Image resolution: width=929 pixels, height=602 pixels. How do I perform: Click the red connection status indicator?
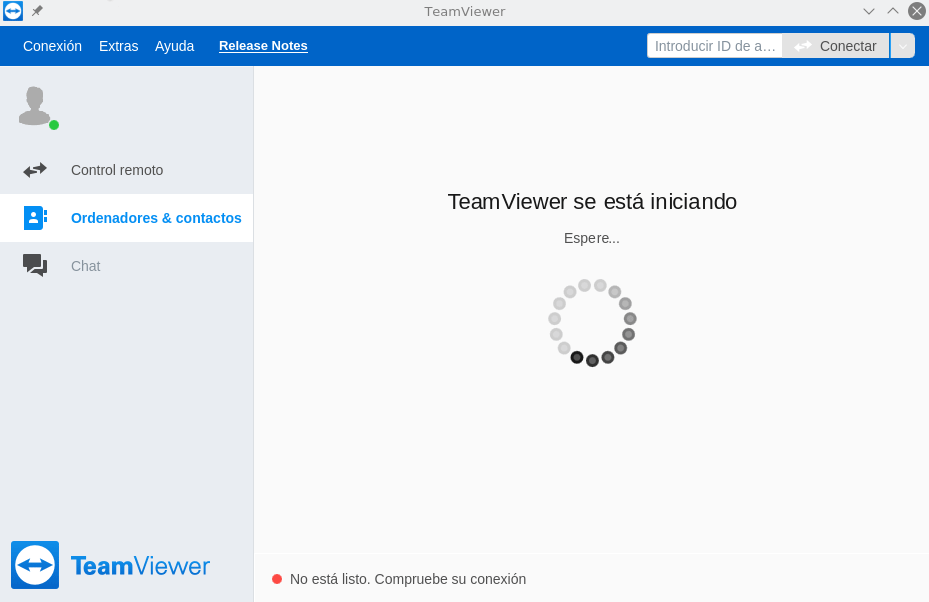(277, 579)
